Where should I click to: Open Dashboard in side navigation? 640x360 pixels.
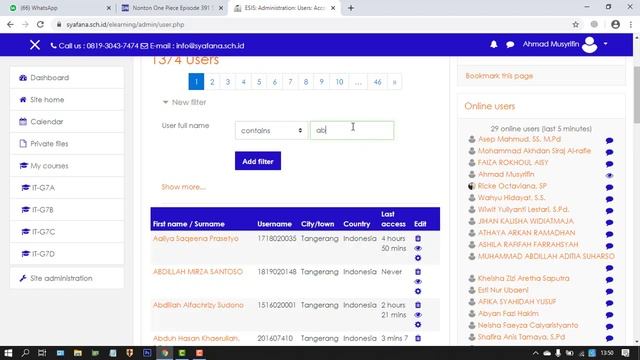point(67,78)
